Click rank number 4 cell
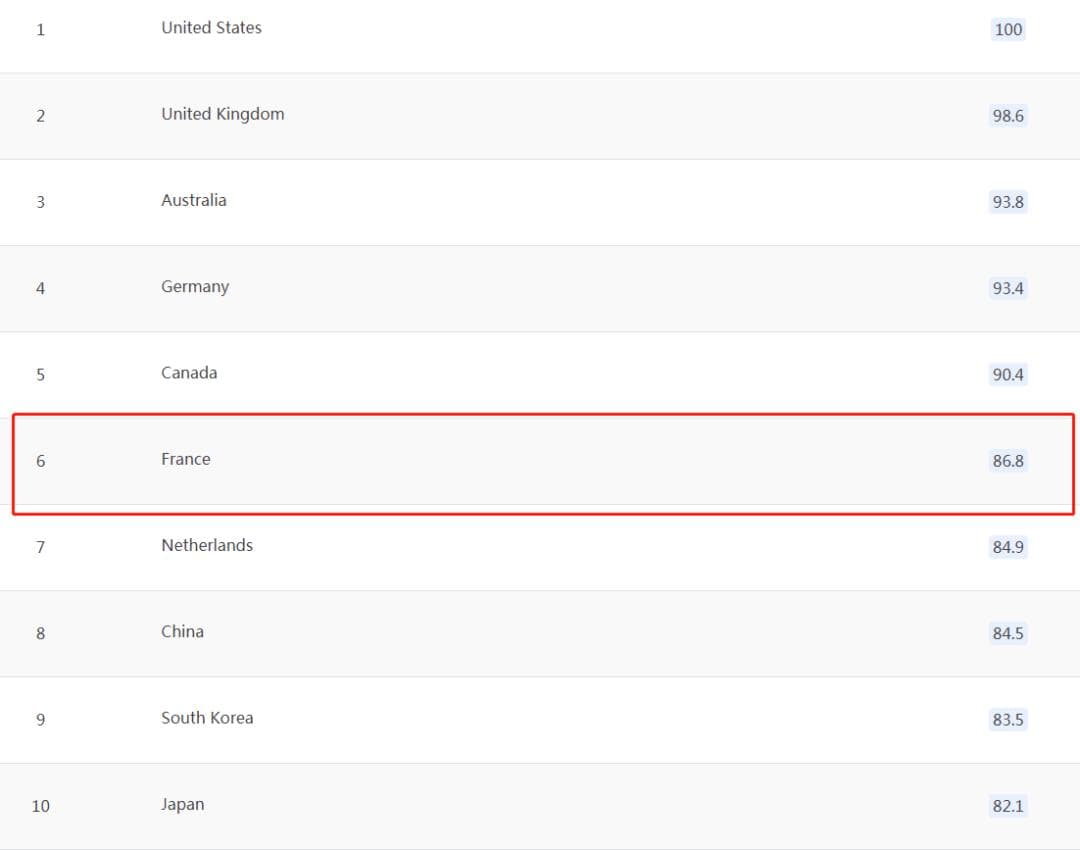 41,288
